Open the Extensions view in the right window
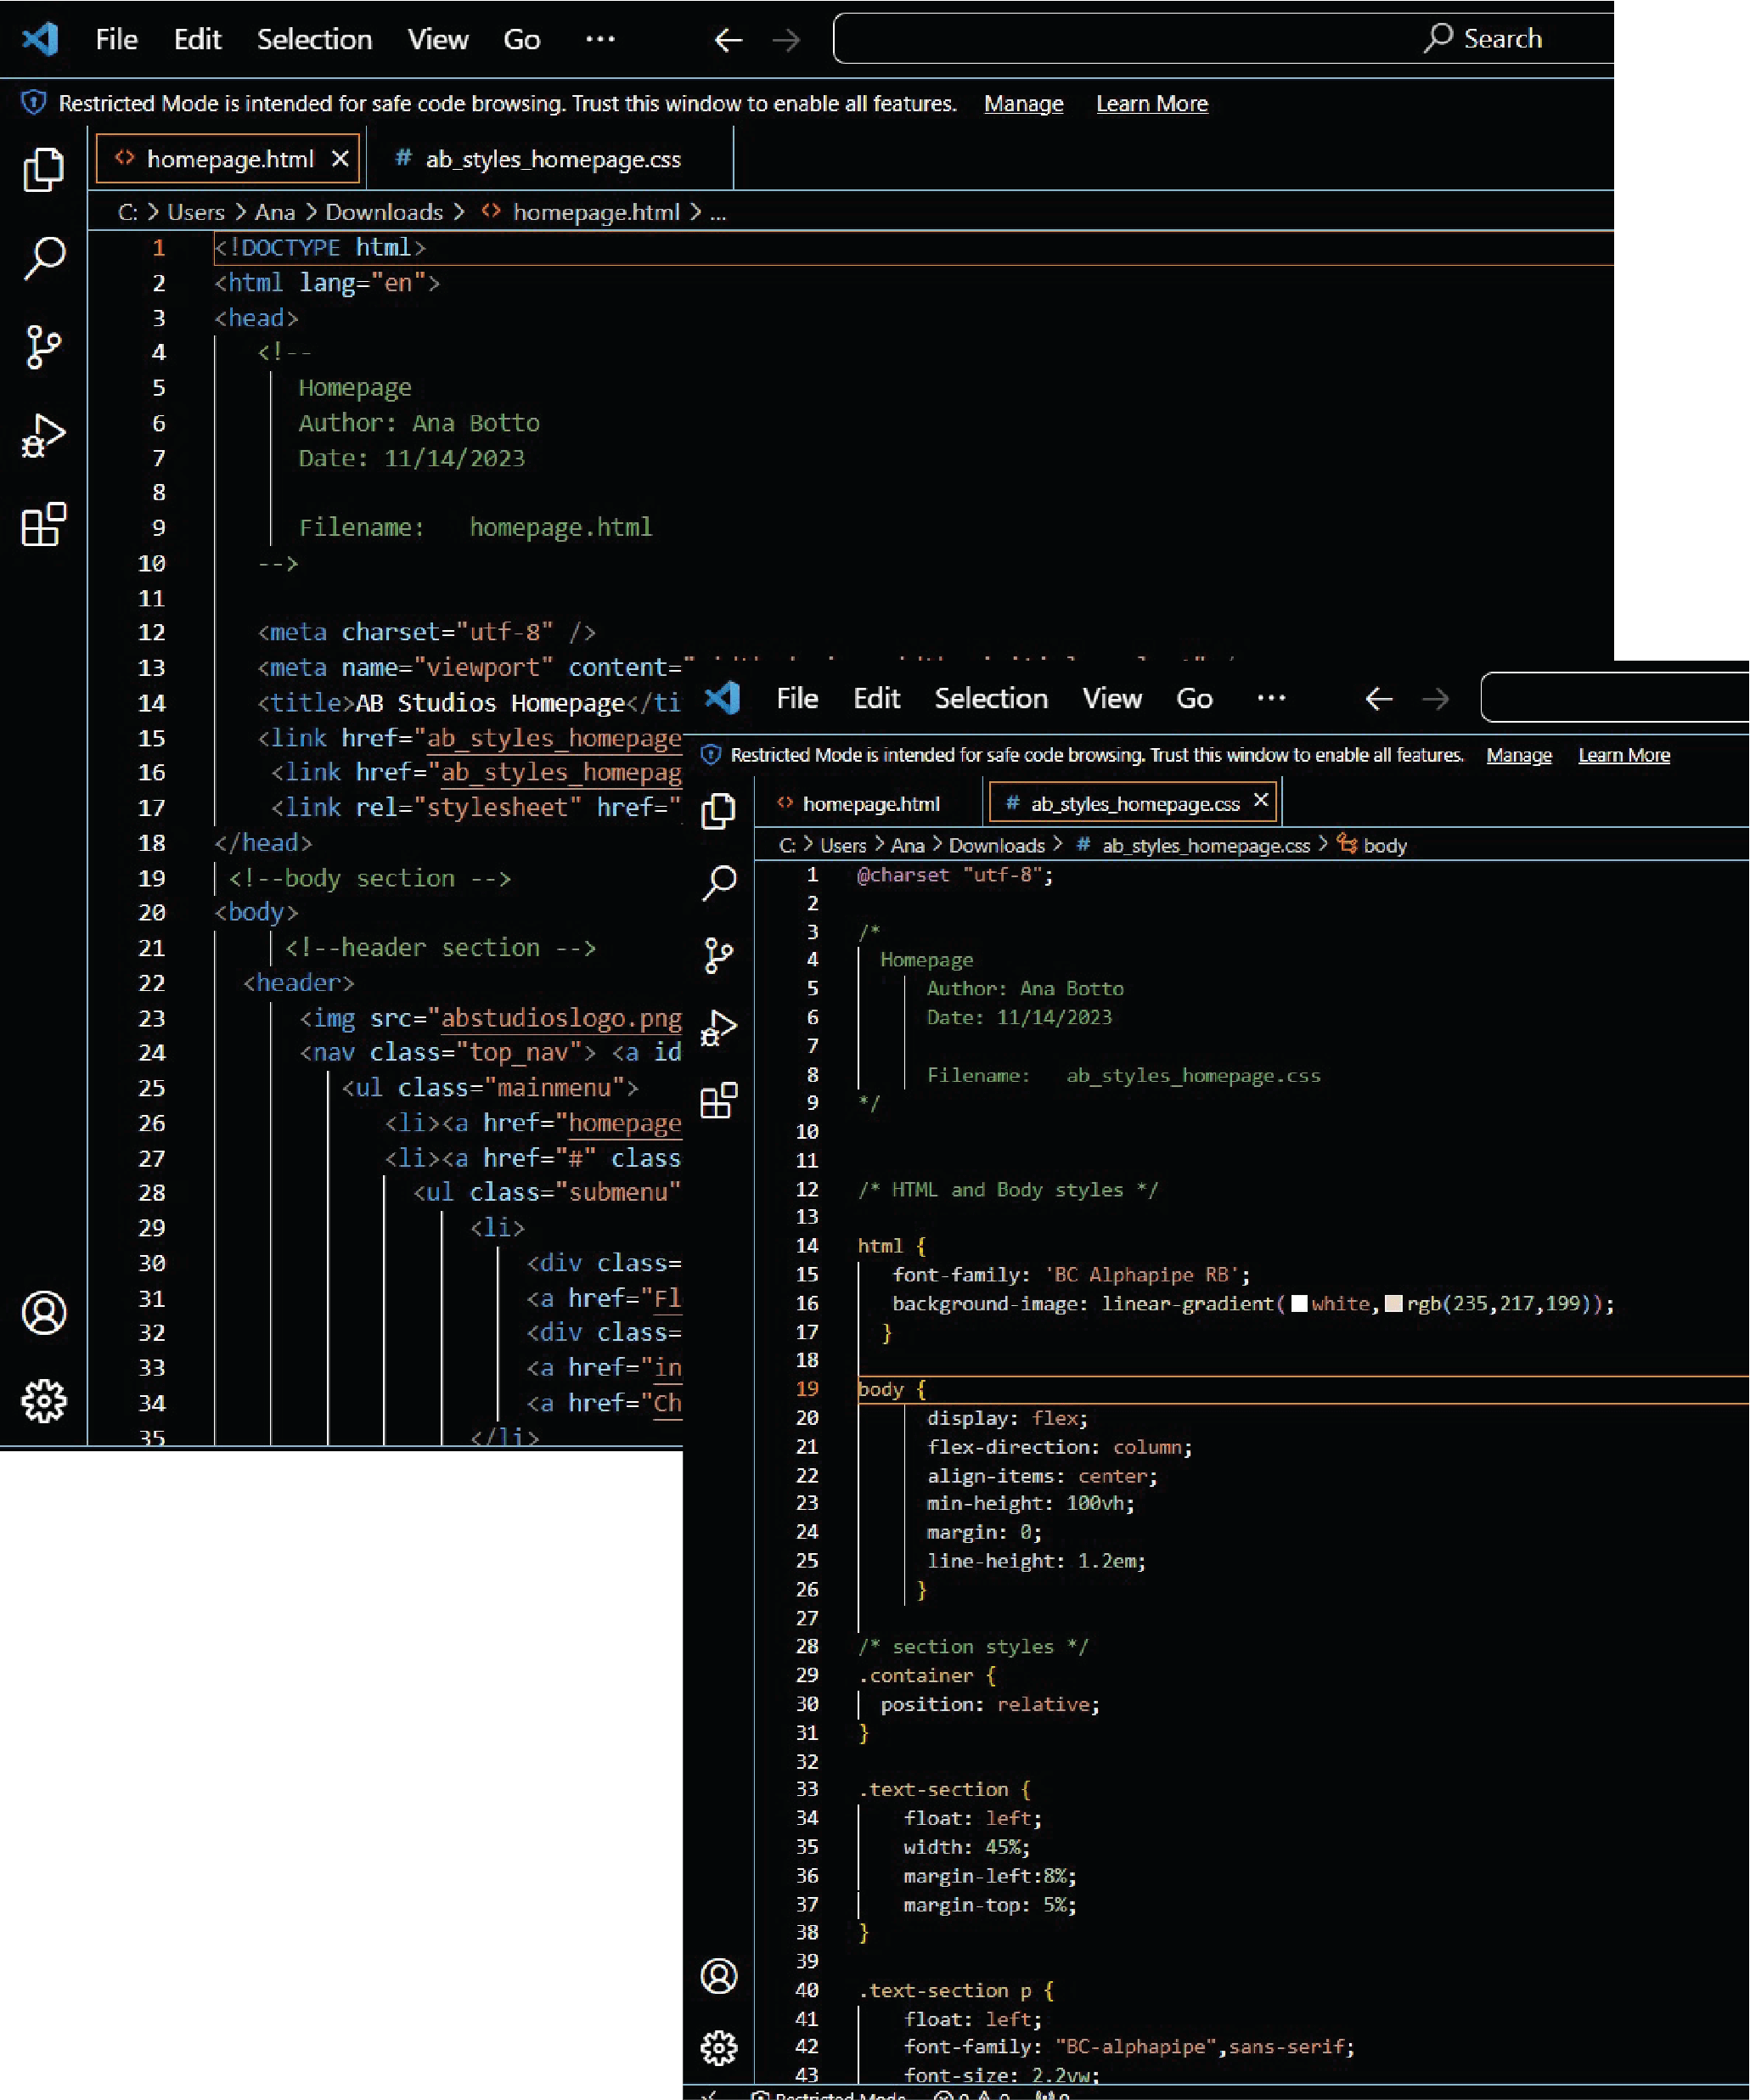The width and height of the screenshot is (1750, 2100). [718, 1101]
